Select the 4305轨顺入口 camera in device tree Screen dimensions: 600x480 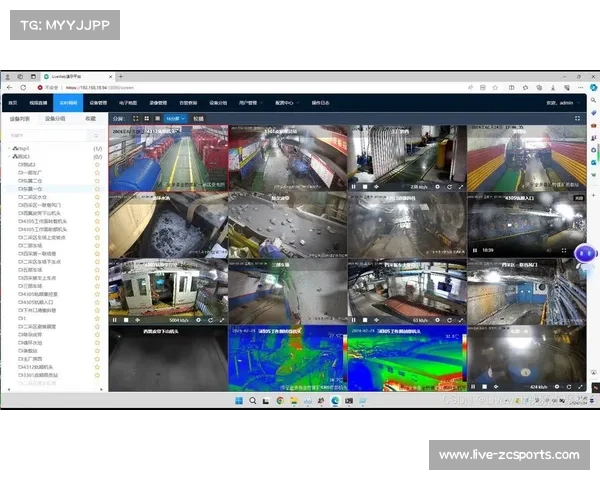click(36, 302)
